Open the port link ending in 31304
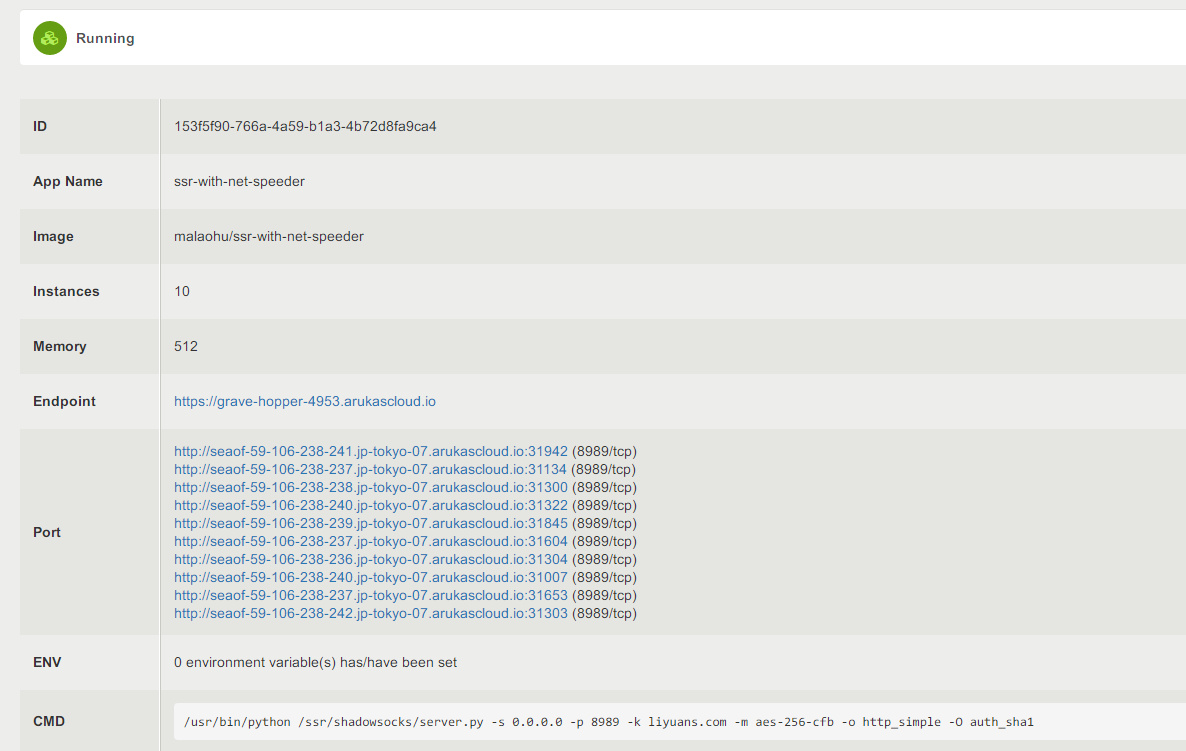The width and height of the screenshot is (1186, 751). [x=370, y=559]
